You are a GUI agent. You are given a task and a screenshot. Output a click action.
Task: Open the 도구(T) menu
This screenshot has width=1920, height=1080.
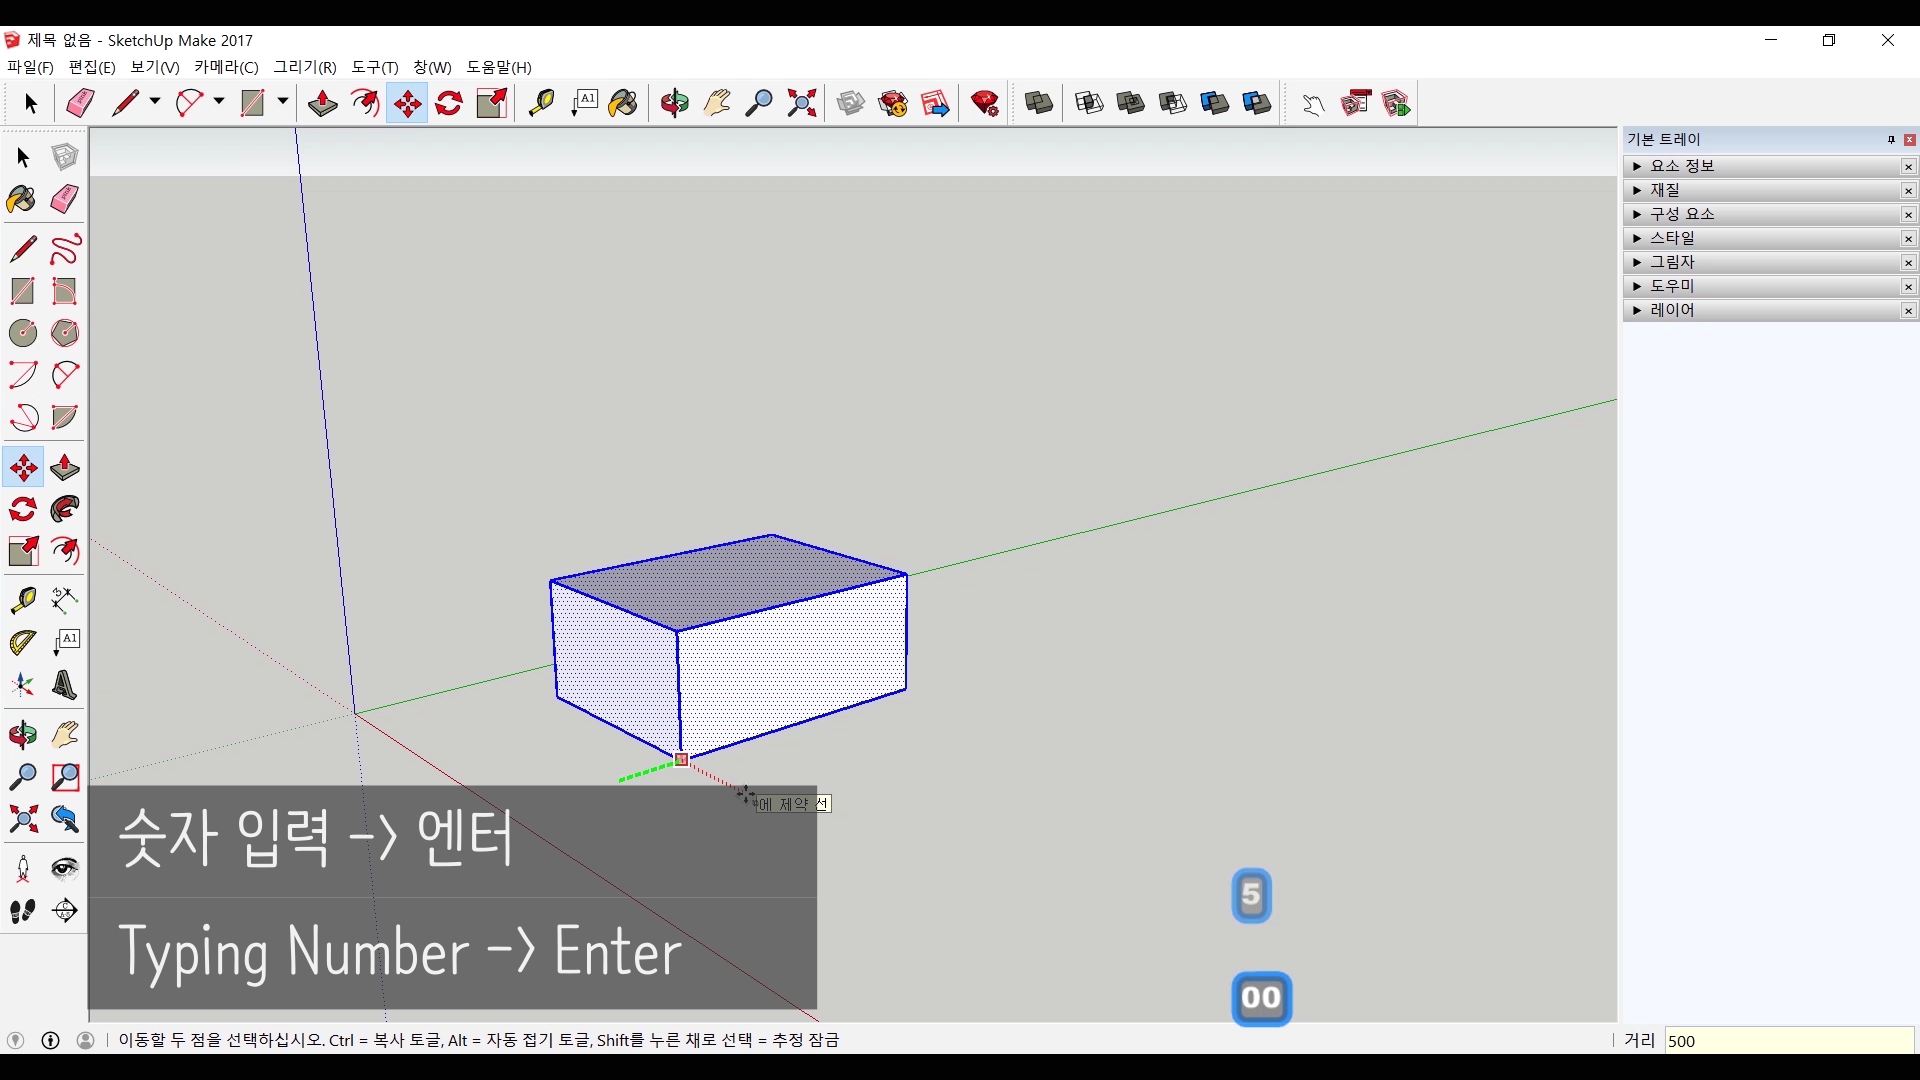click(x=374, y=67)
